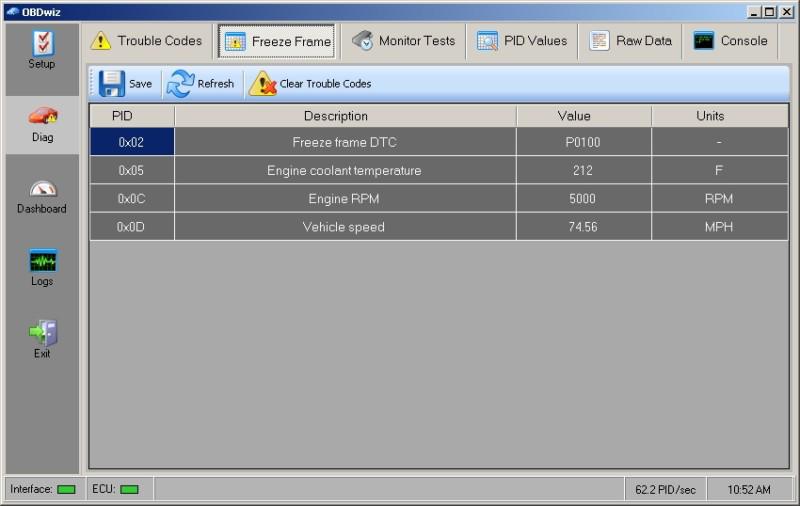The height and width of the screenshot is (506, 800).
Task: Open the Setup section in sidebar
Action: [x=41, y=50]
